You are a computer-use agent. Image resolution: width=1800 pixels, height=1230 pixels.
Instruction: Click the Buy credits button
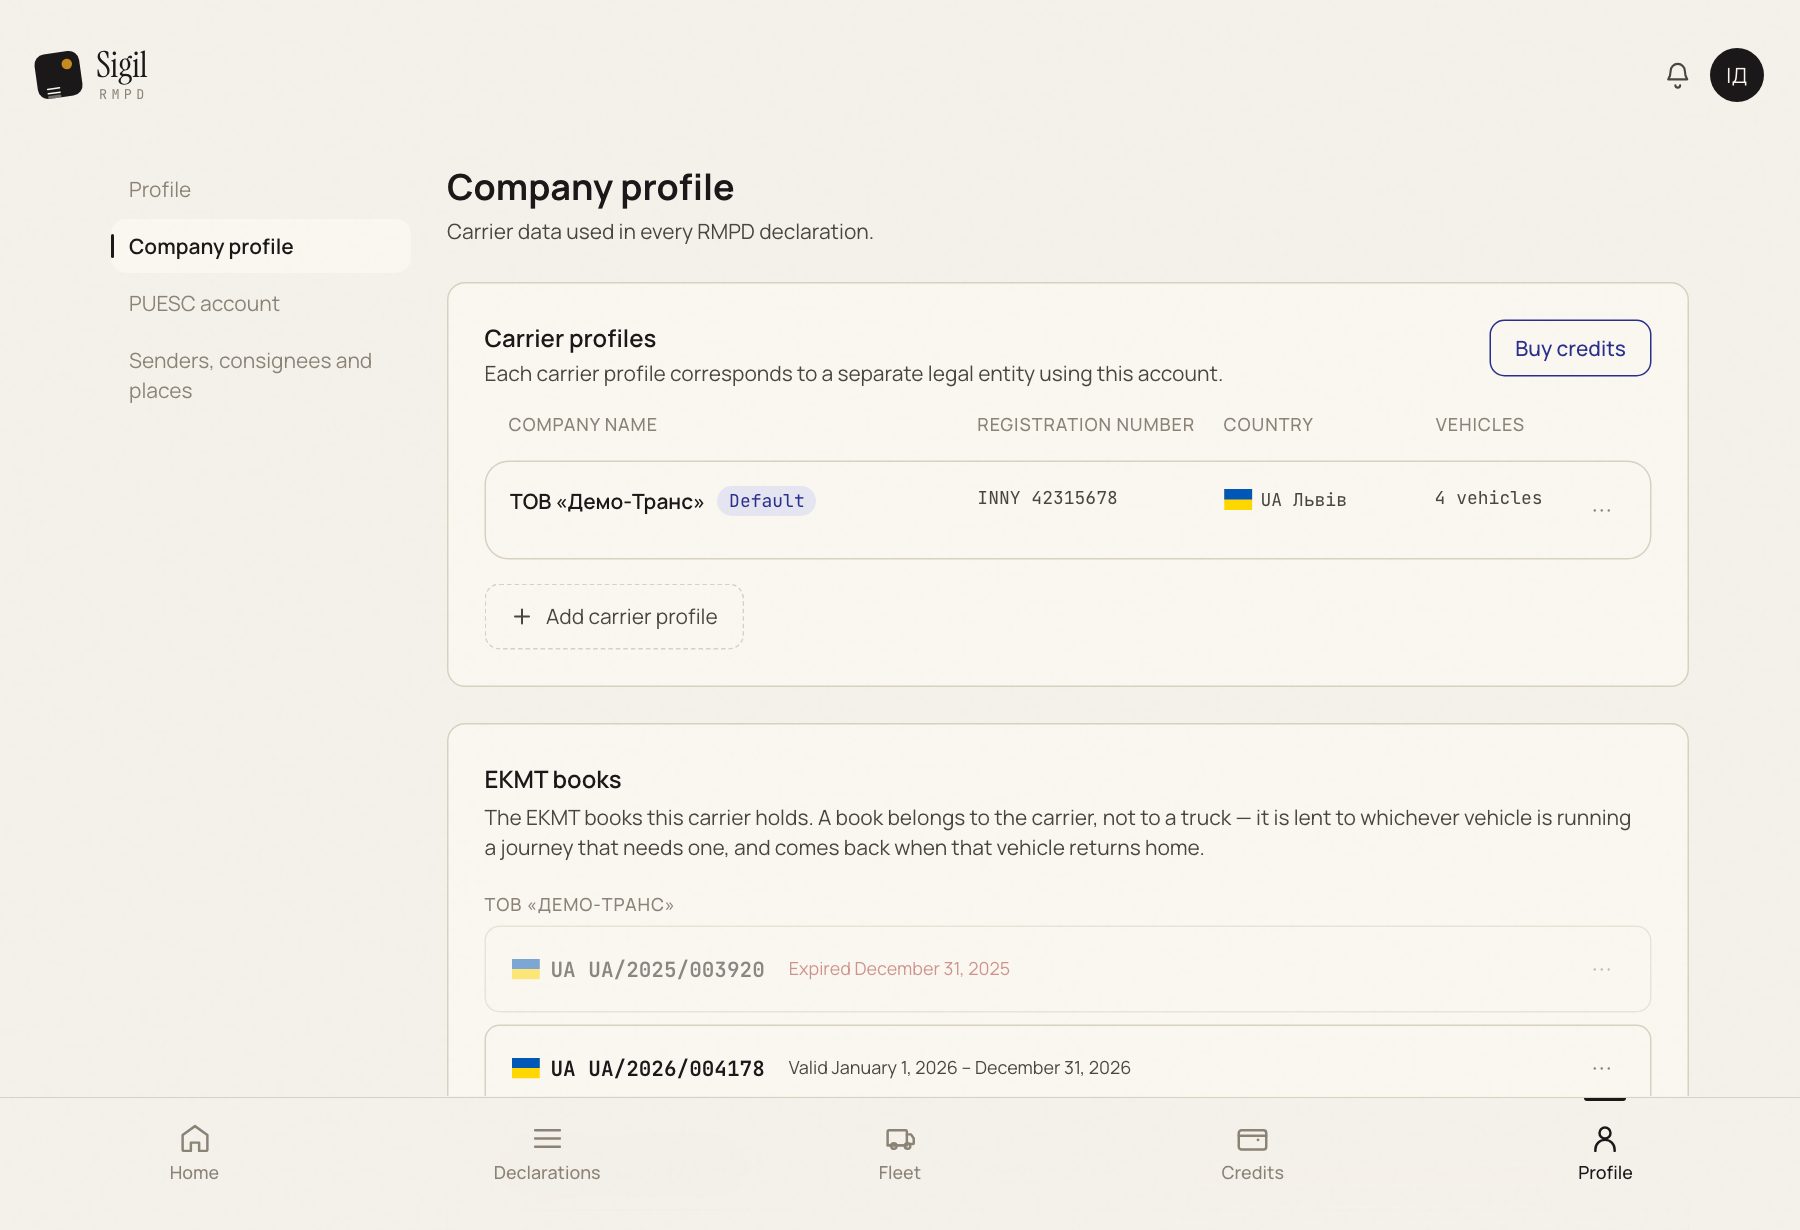pos(1570,348)
